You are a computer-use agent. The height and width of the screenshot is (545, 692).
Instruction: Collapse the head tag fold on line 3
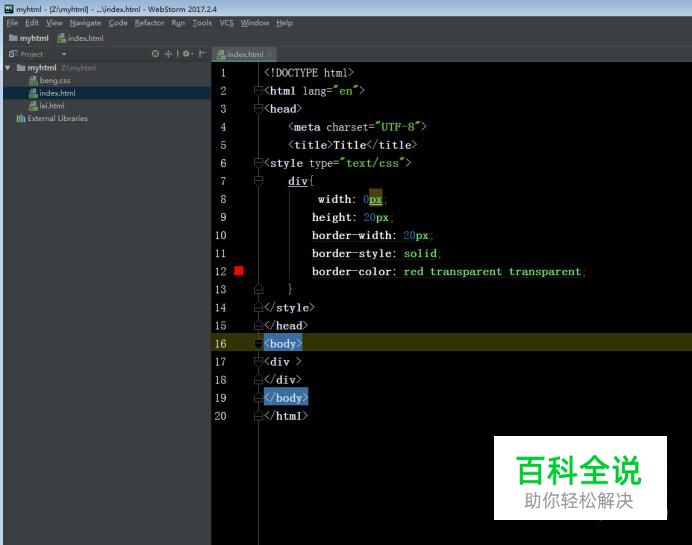click(259, 109)
